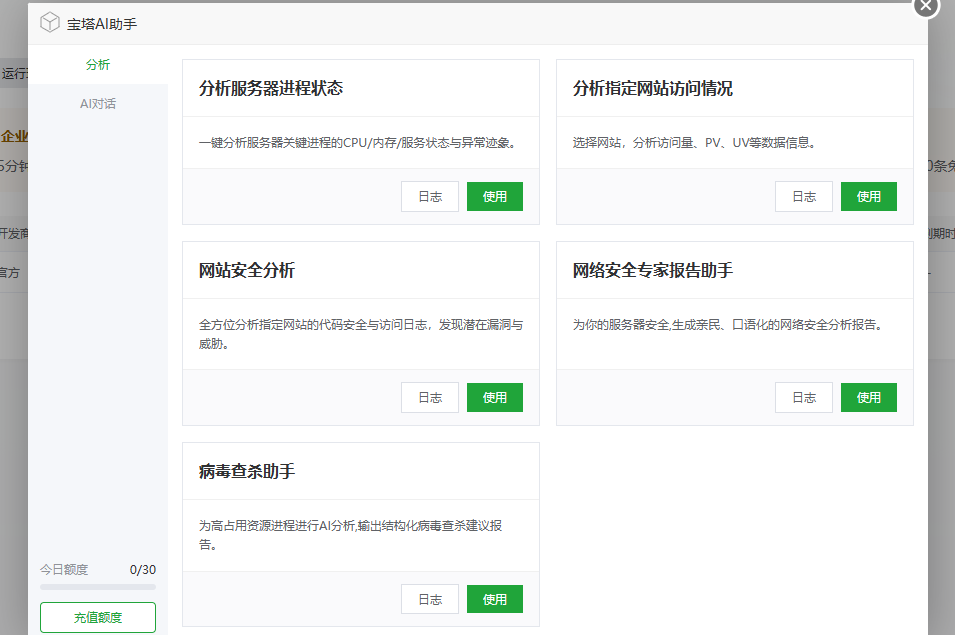The image size is (955, 635).
Task: Select the 网站安全分析 card heading
Action: [x=247, y=271]
